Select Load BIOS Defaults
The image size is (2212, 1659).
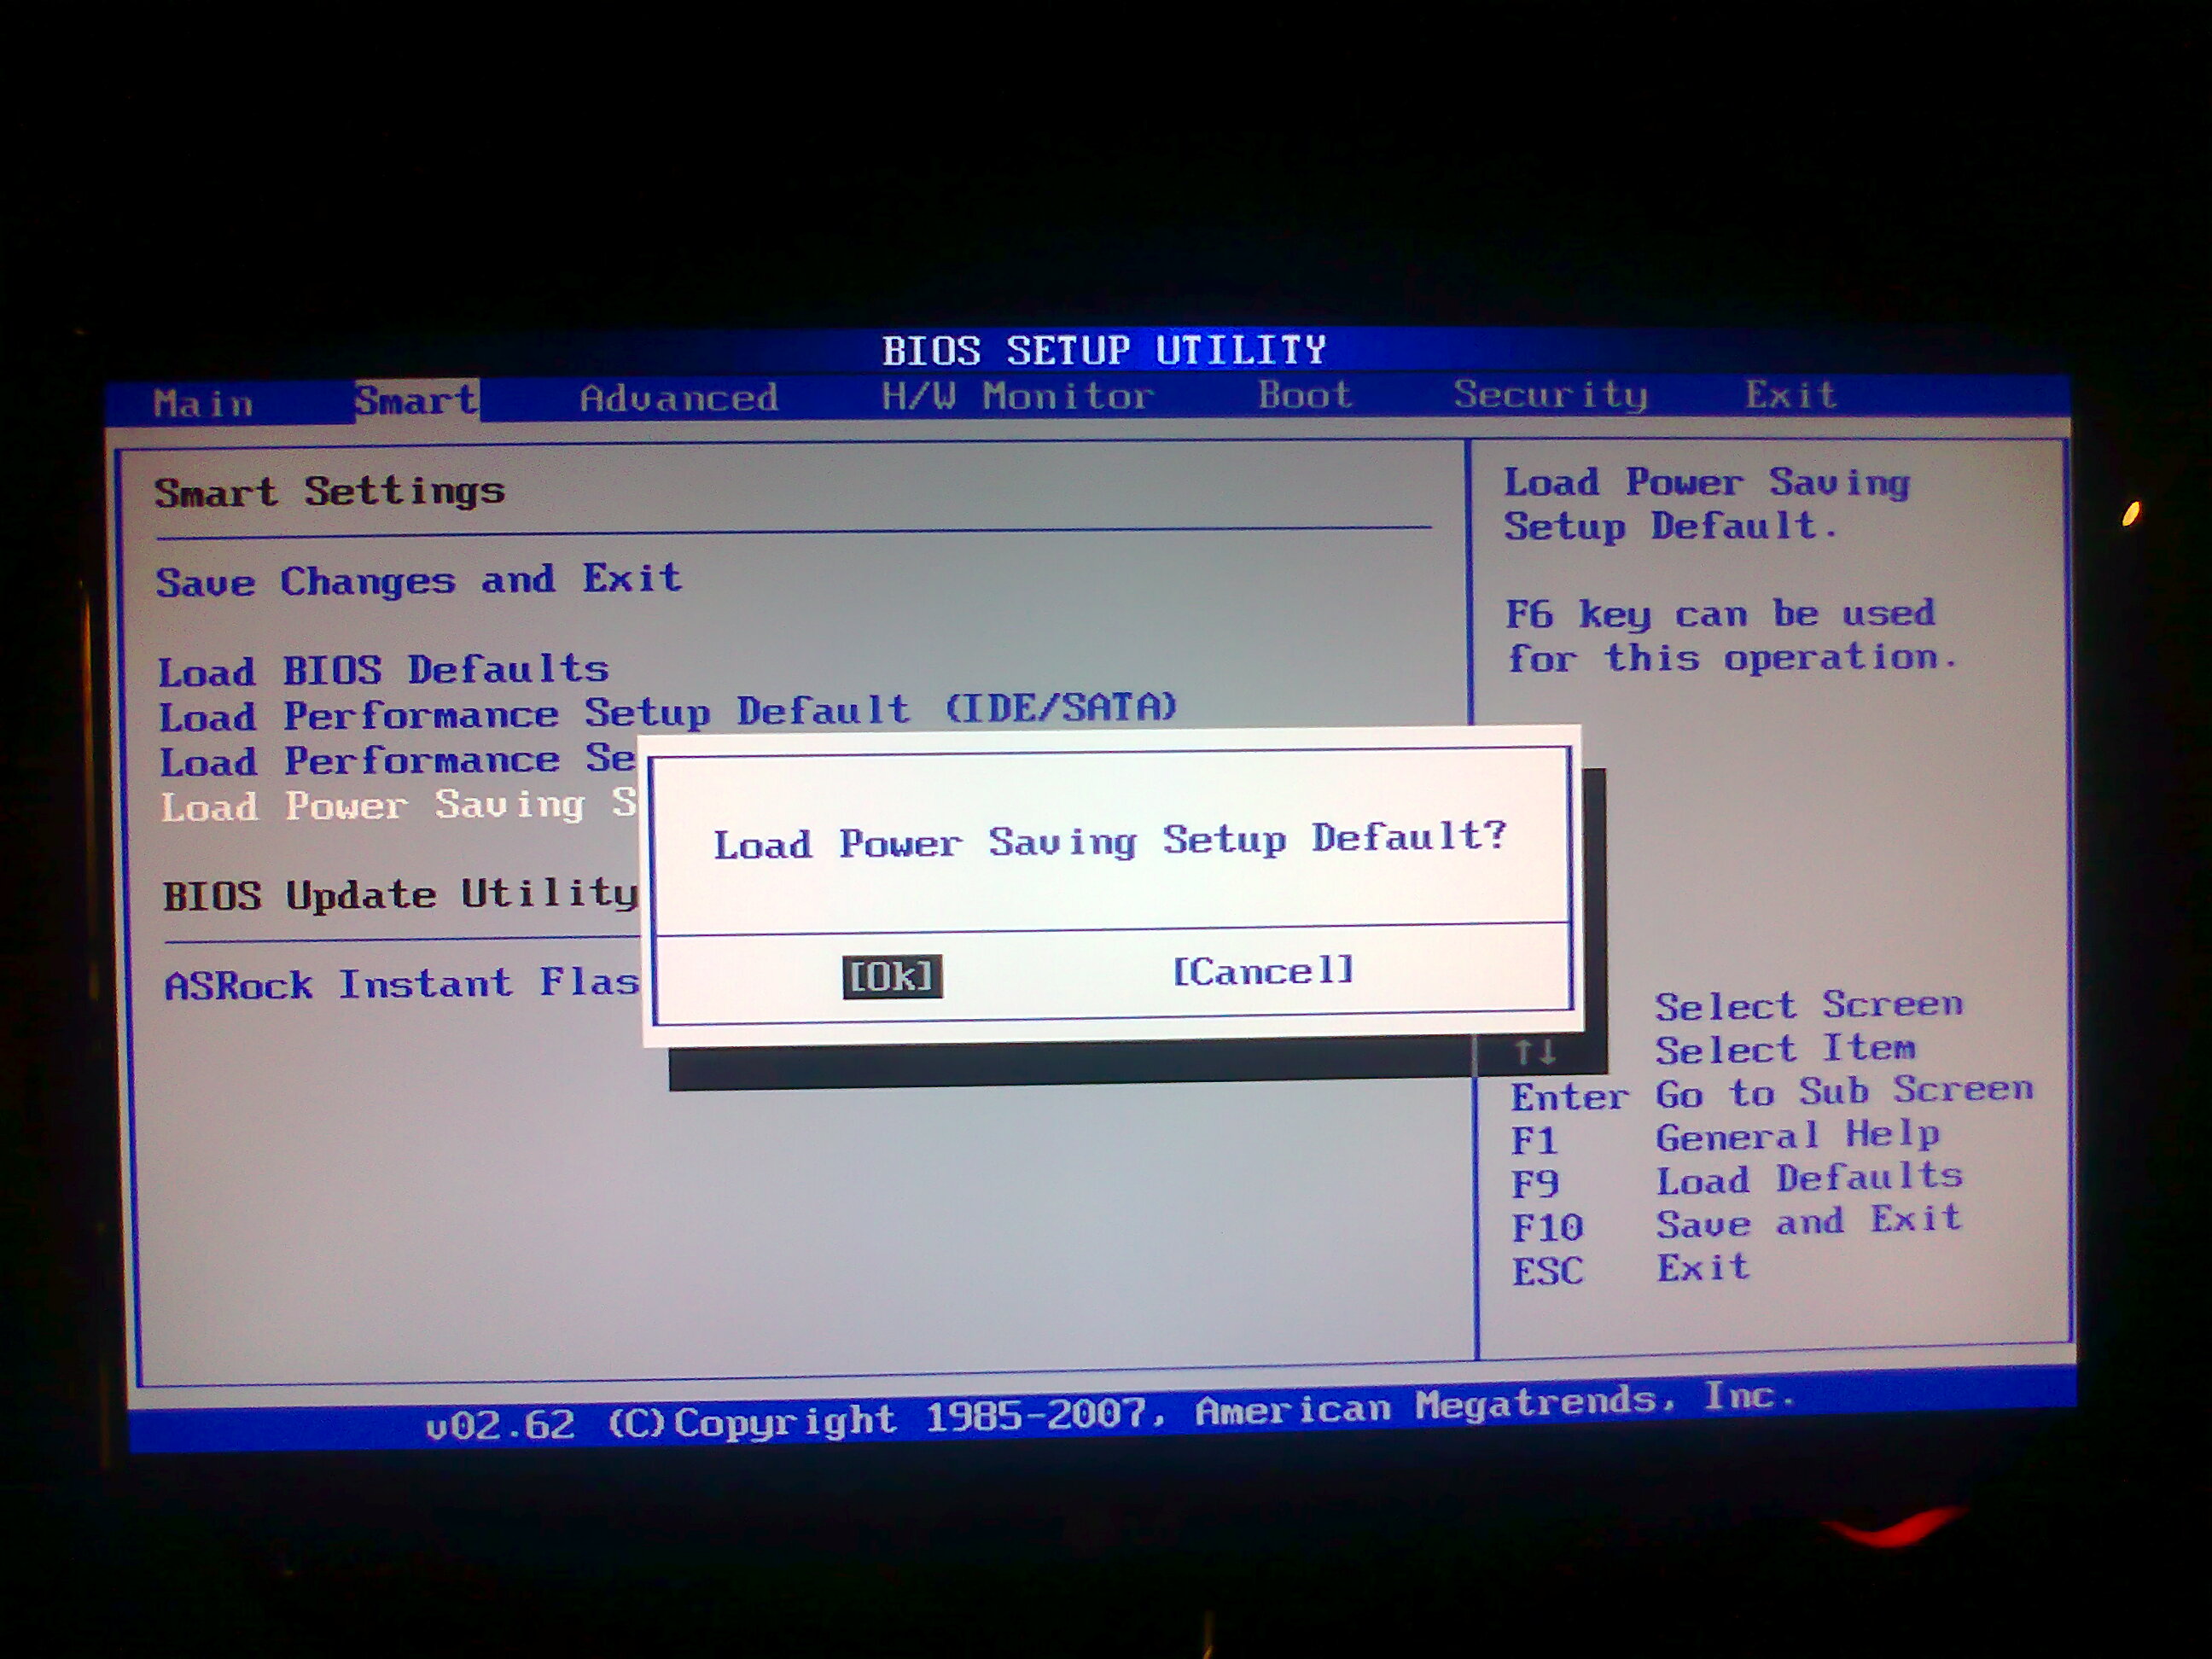(384, 670)
